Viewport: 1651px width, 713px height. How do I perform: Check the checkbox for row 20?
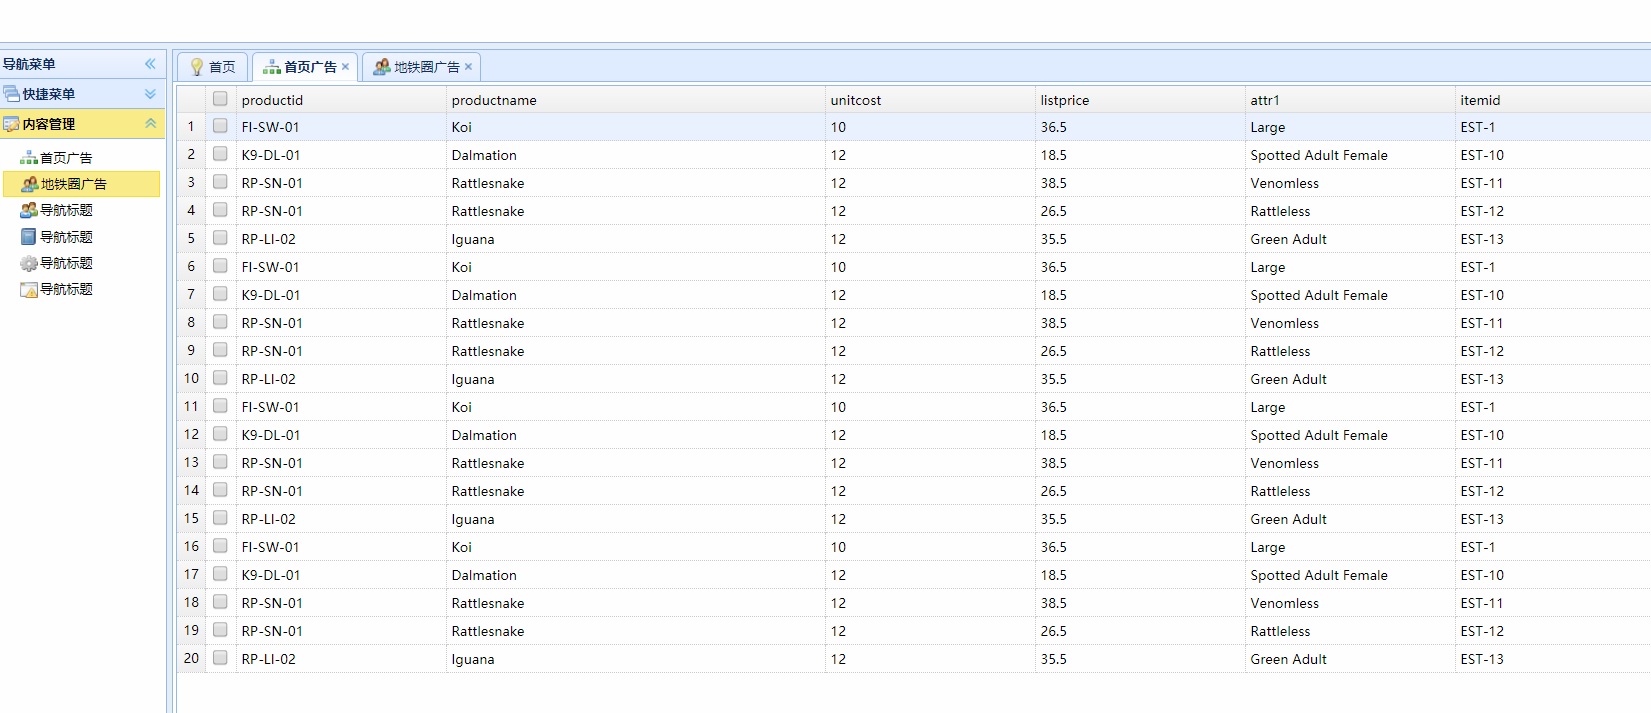tap(220, 658)
